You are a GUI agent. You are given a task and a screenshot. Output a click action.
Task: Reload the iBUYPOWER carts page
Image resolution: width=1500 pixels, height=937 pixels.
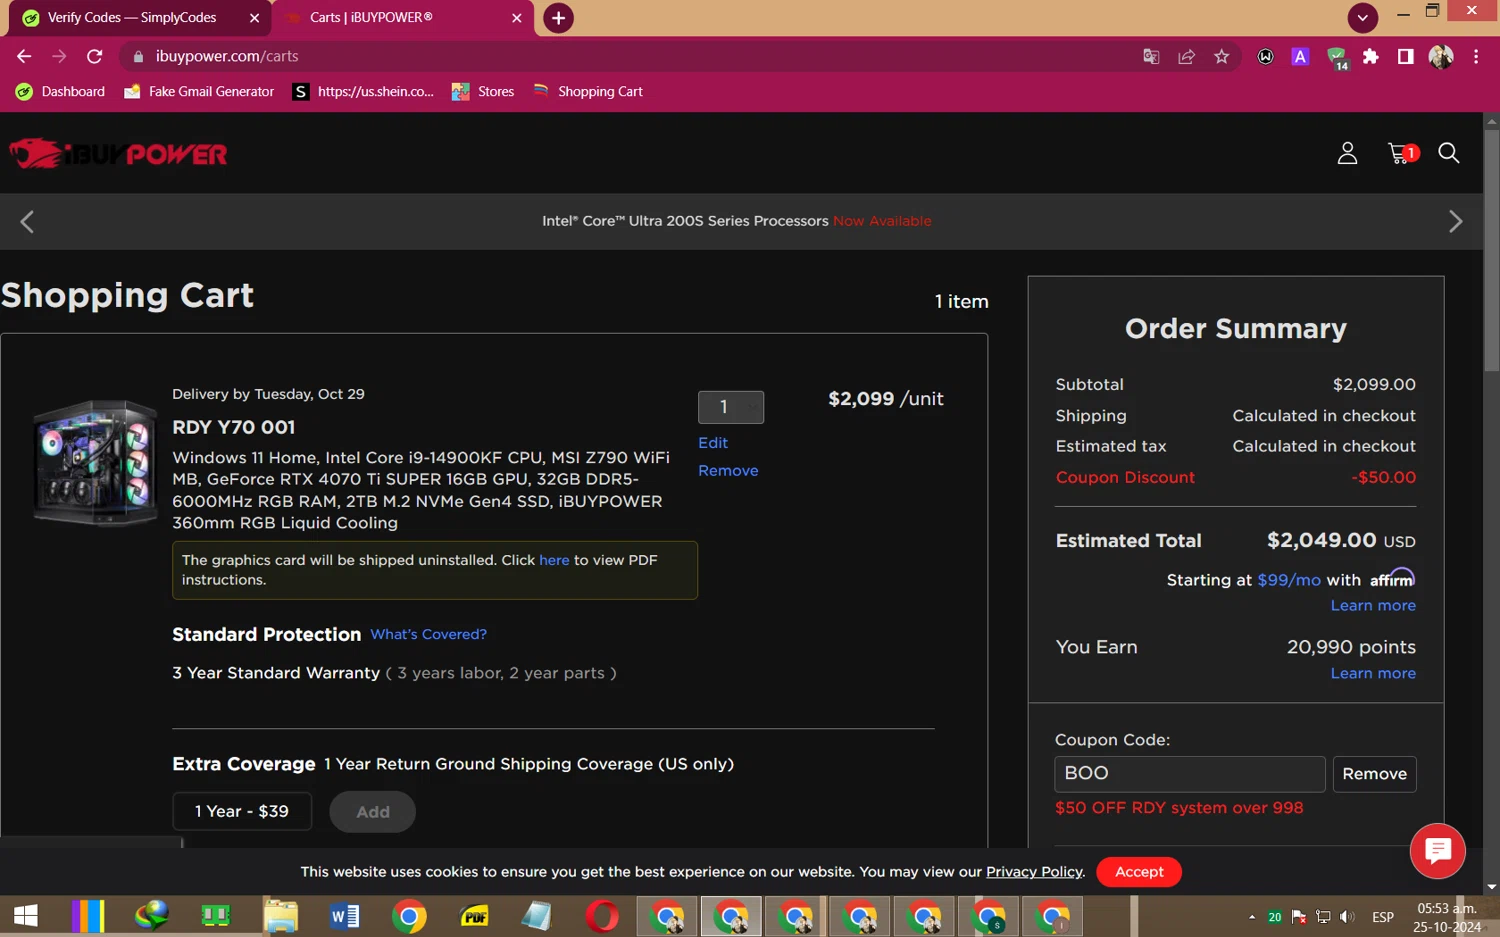94,57
